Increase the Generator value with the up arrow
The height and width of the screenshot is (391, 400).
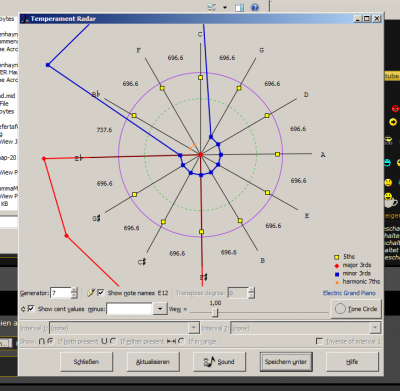74,290
